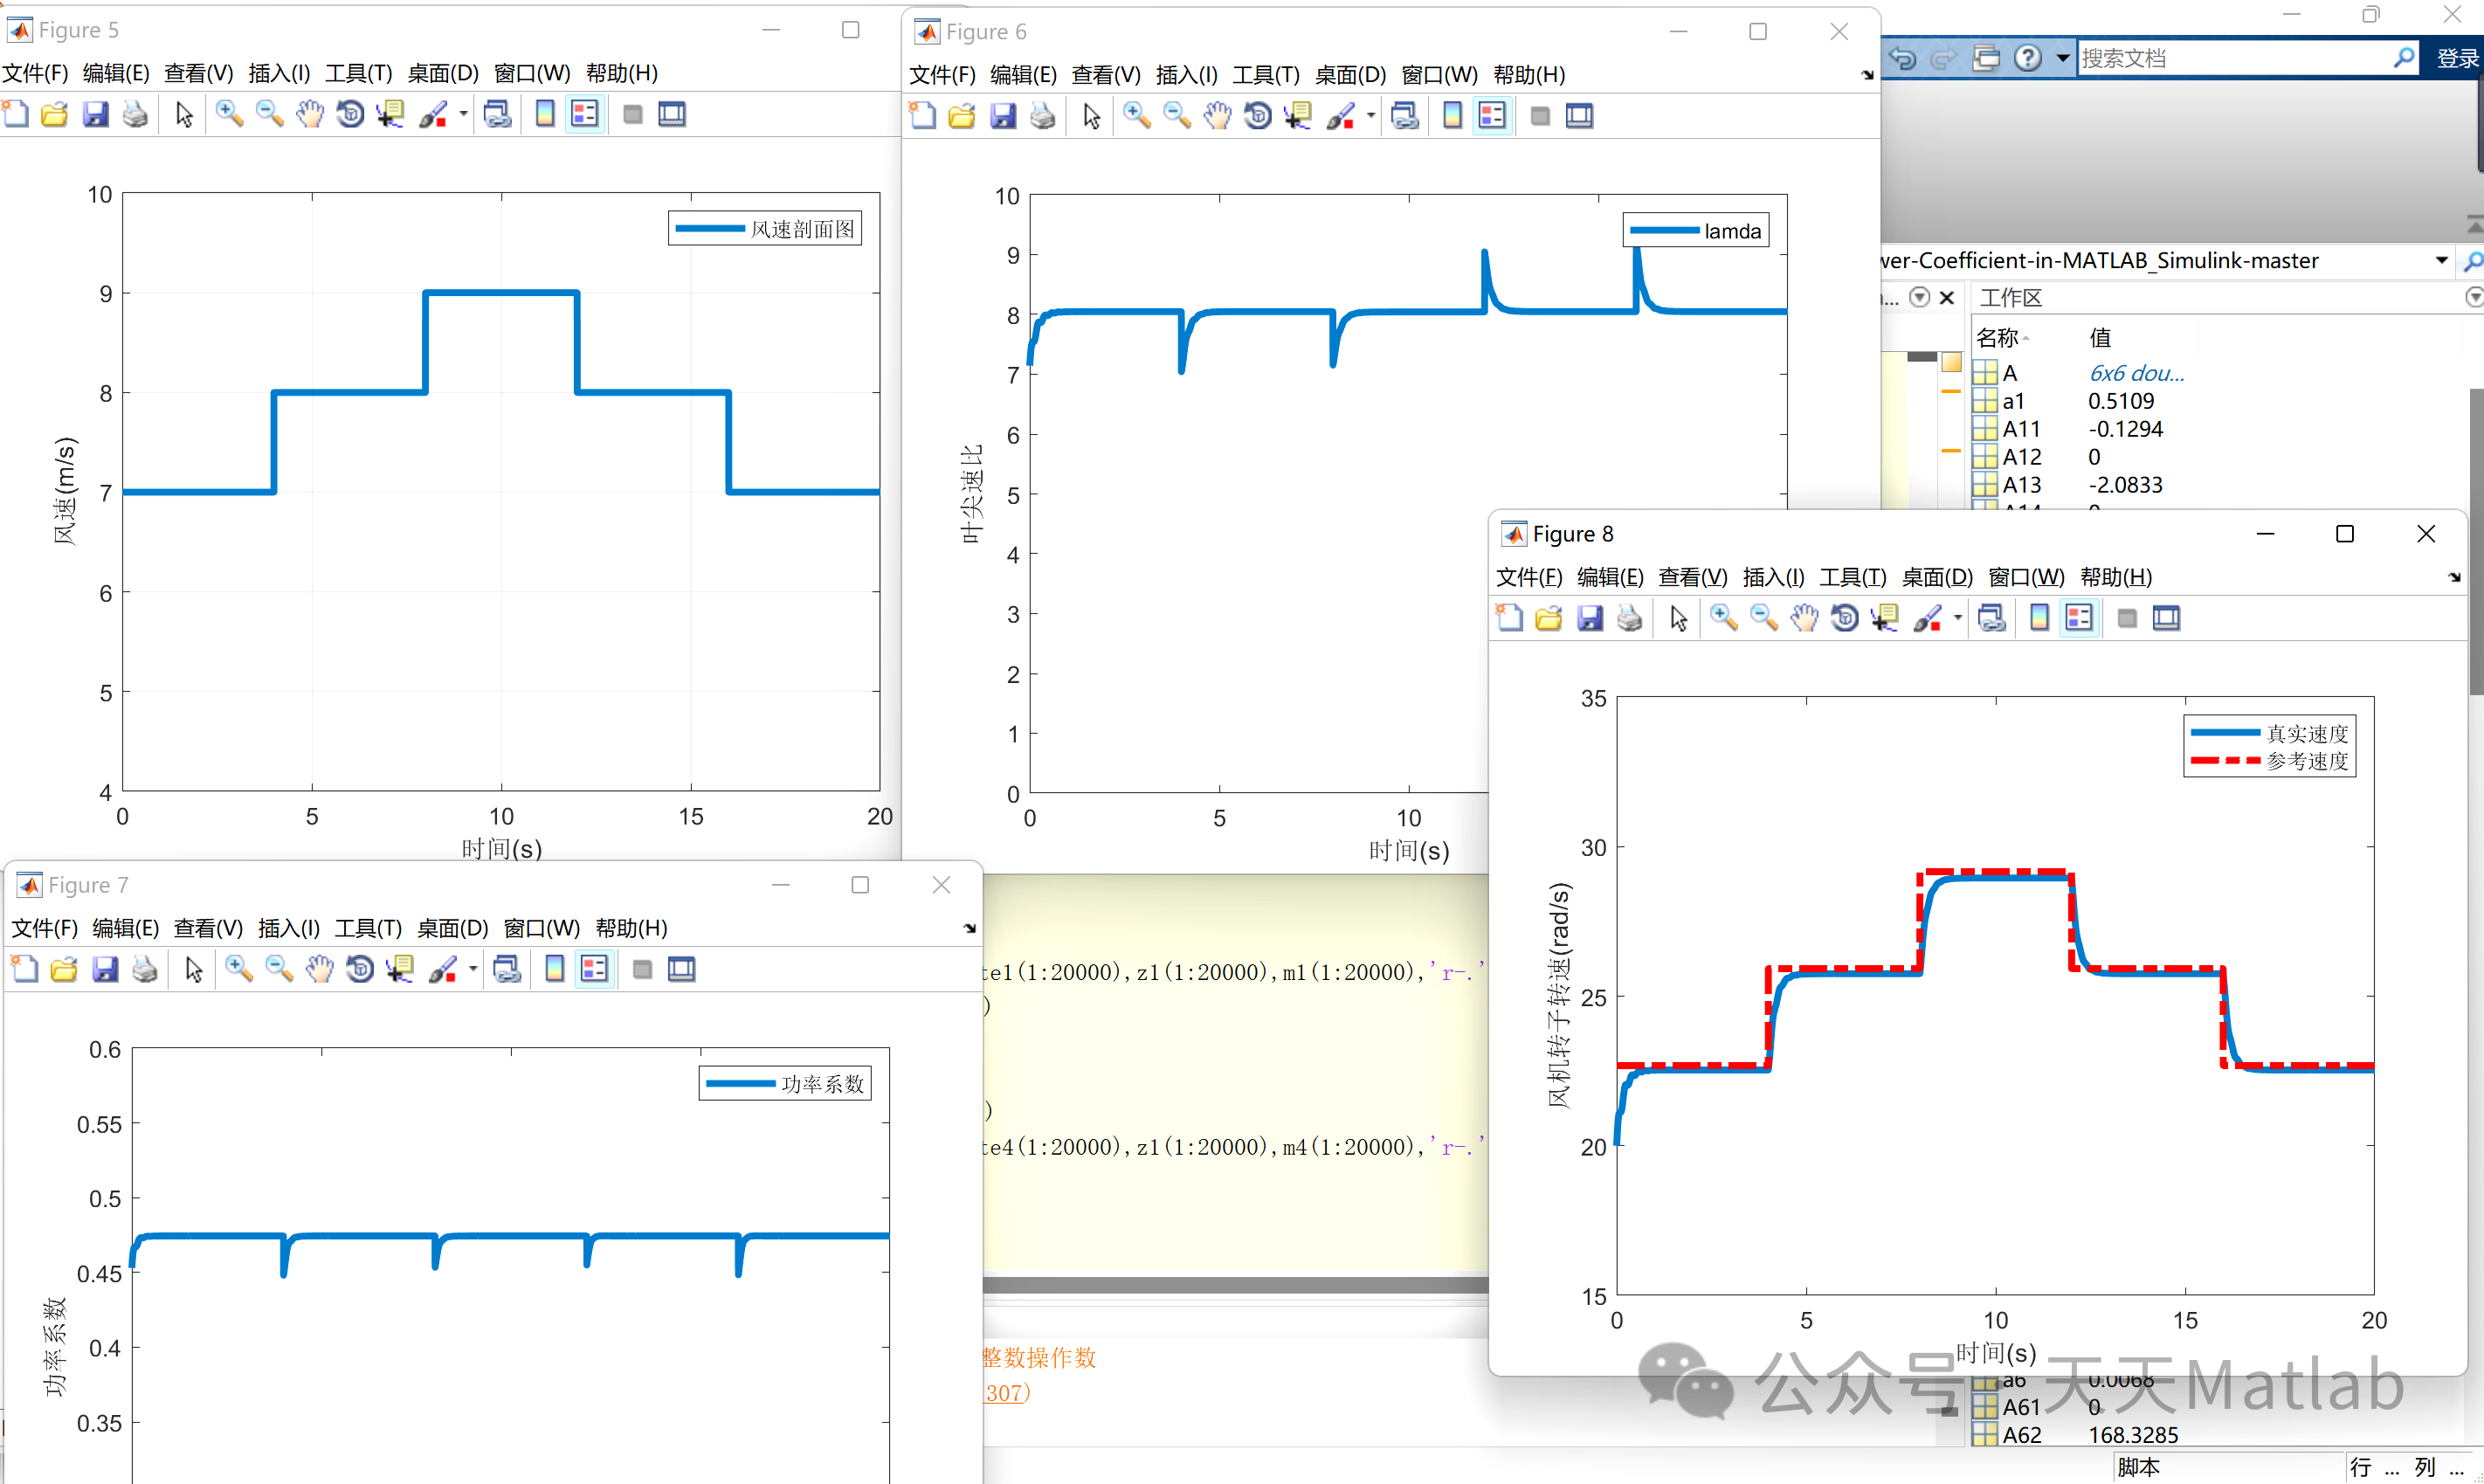The image size is (2484, 1484).
Task: Open Brush color dropdown in Figure 7
Action: pyautogui.click(x=473, y=969)
